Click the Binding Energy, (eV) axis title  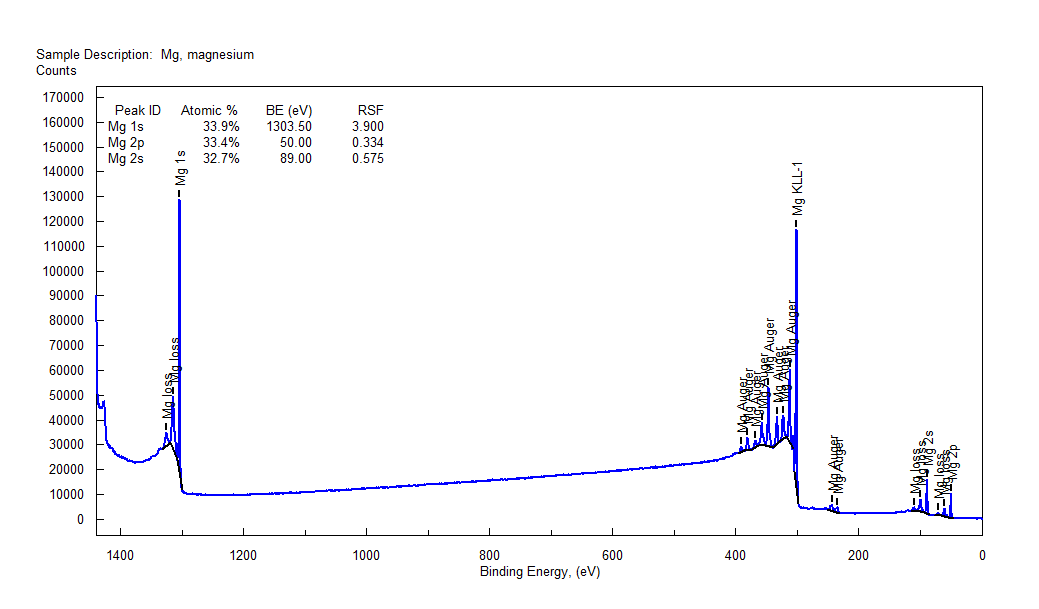pos(540,572)
